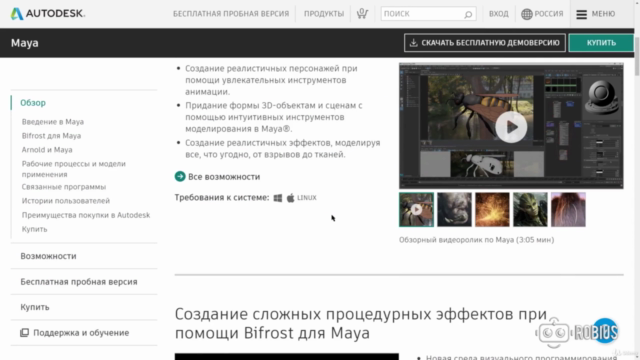
Task: Open the МЕНЮ text label
Action: 603,14
